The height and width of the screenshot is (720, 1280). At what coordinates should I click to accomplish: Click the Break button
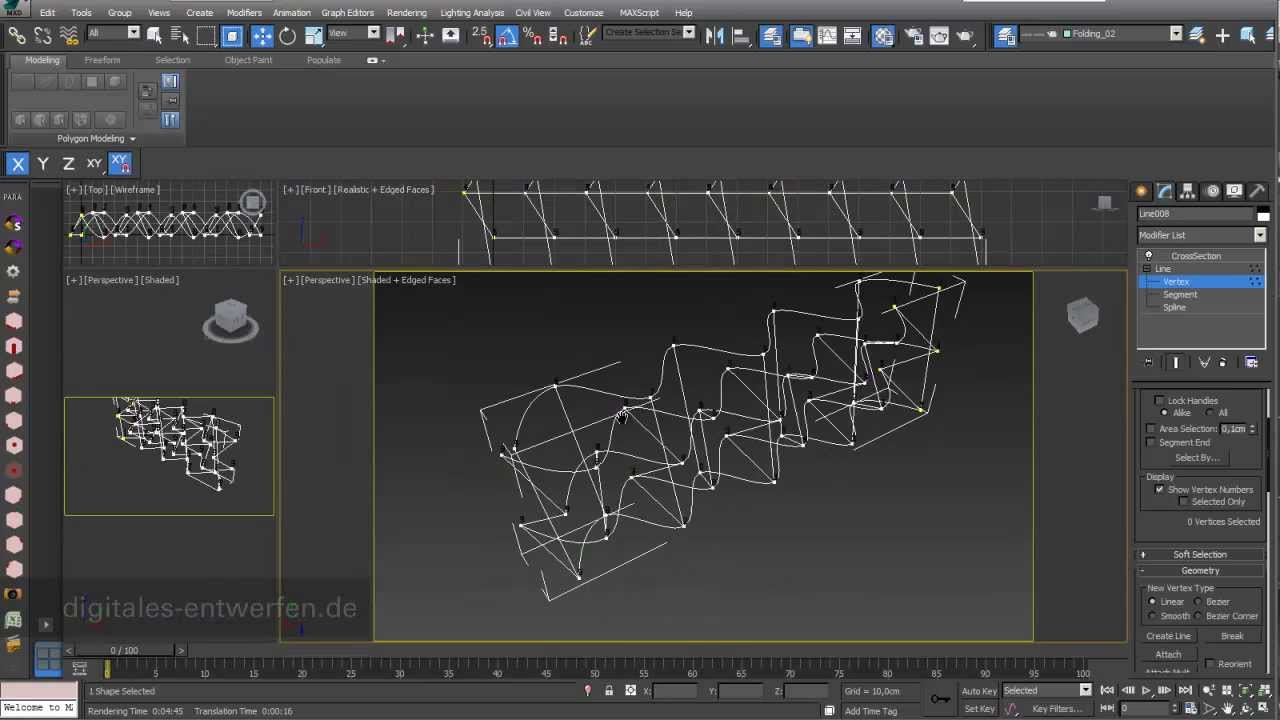[x=1232, y=636]
